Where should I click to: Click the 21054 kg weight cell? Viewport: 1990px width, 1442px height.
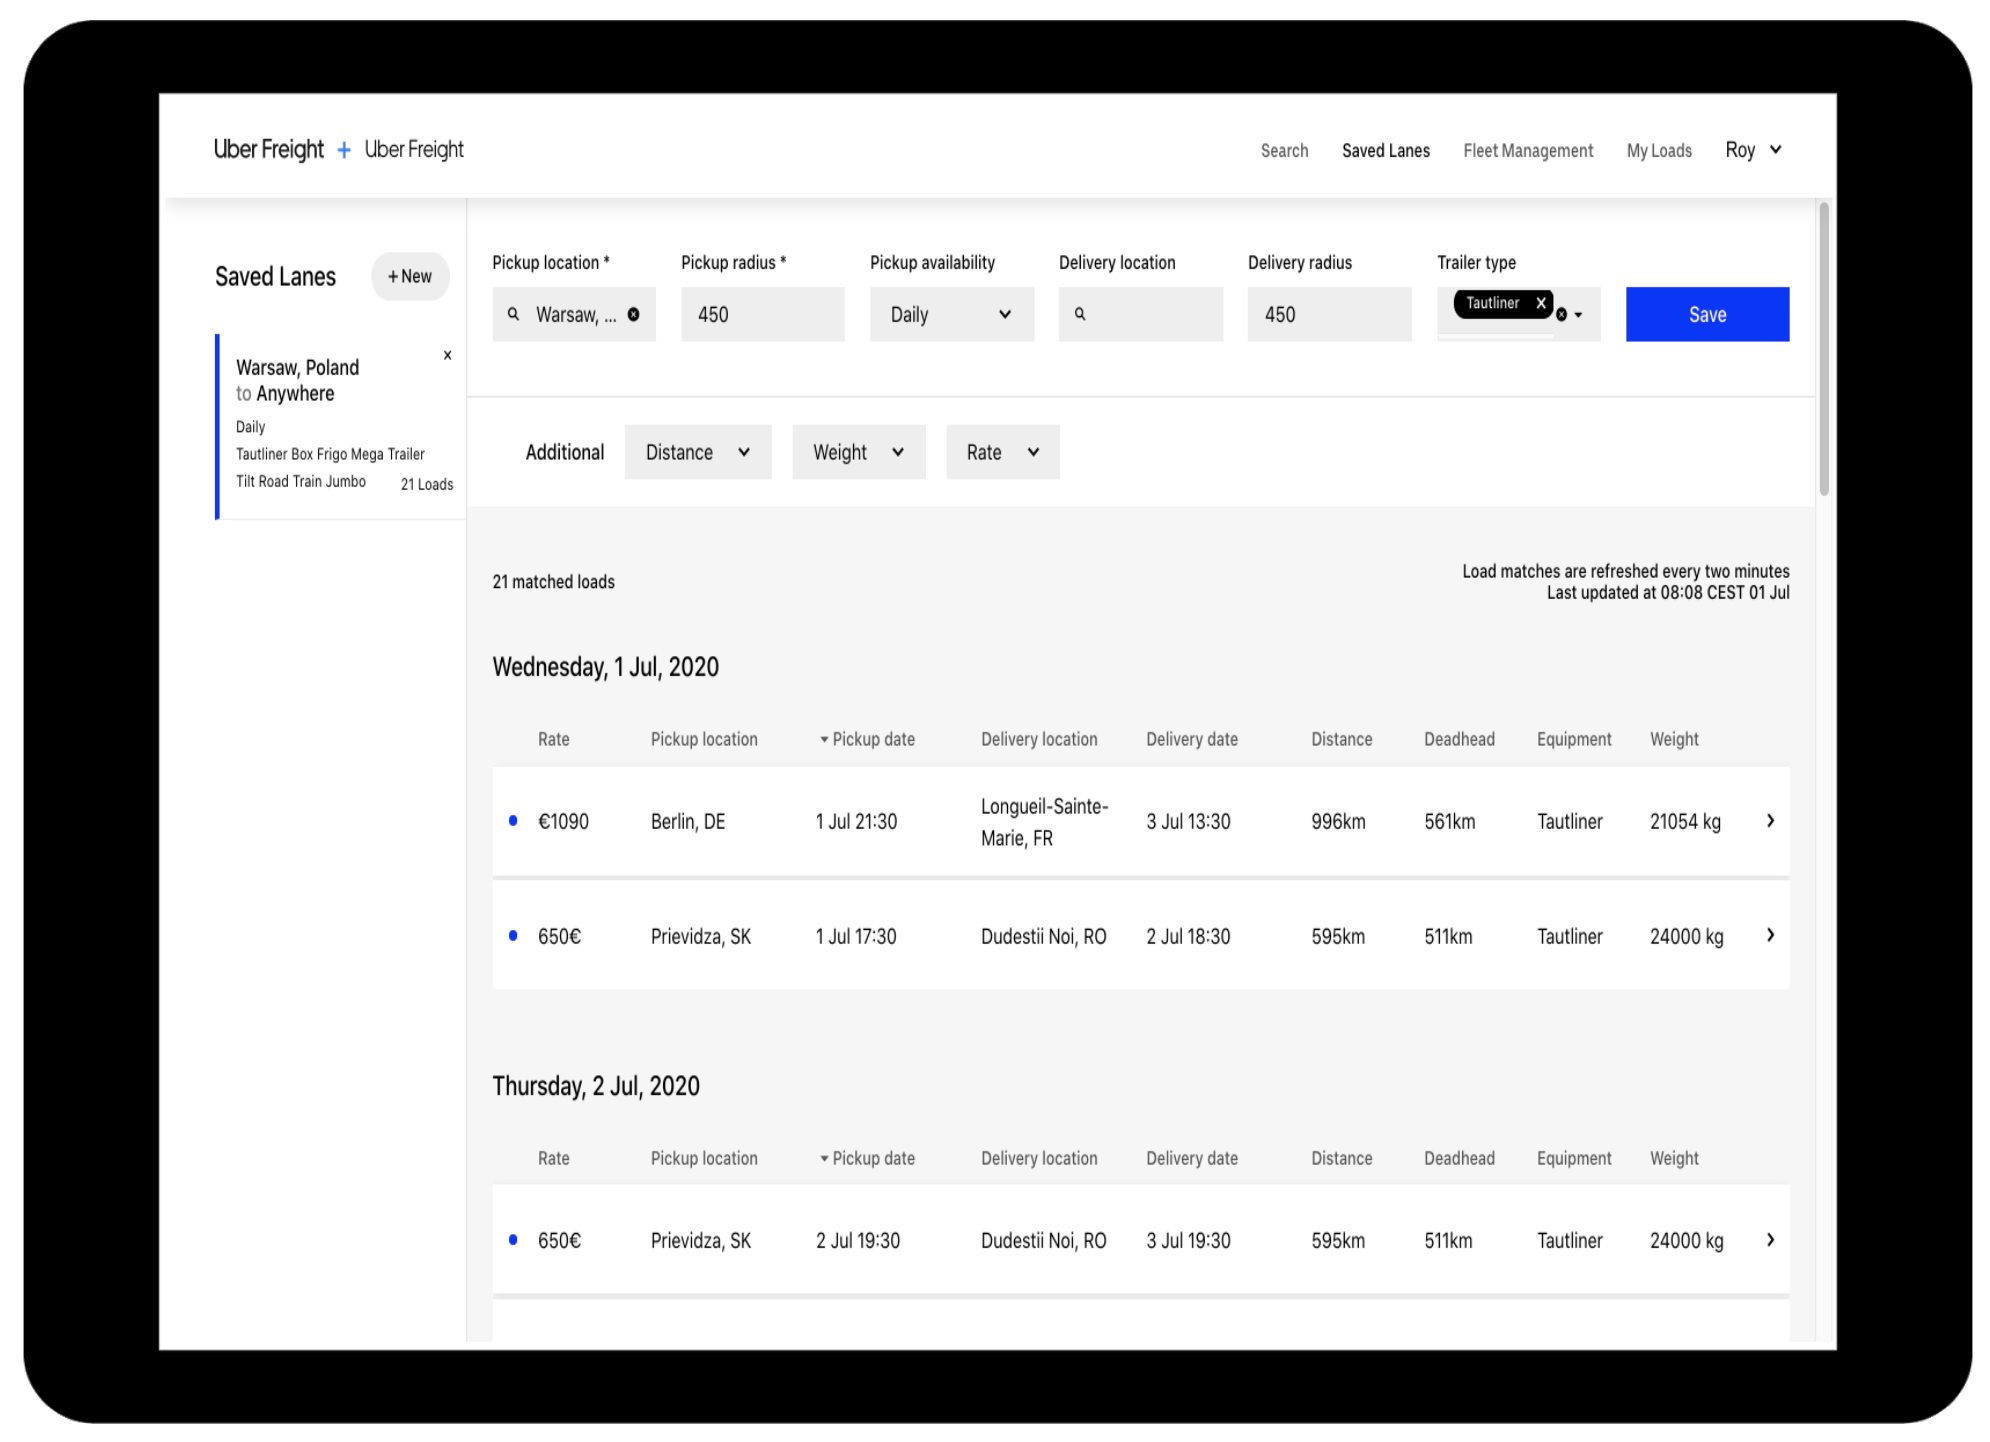tap(1685, 821)
